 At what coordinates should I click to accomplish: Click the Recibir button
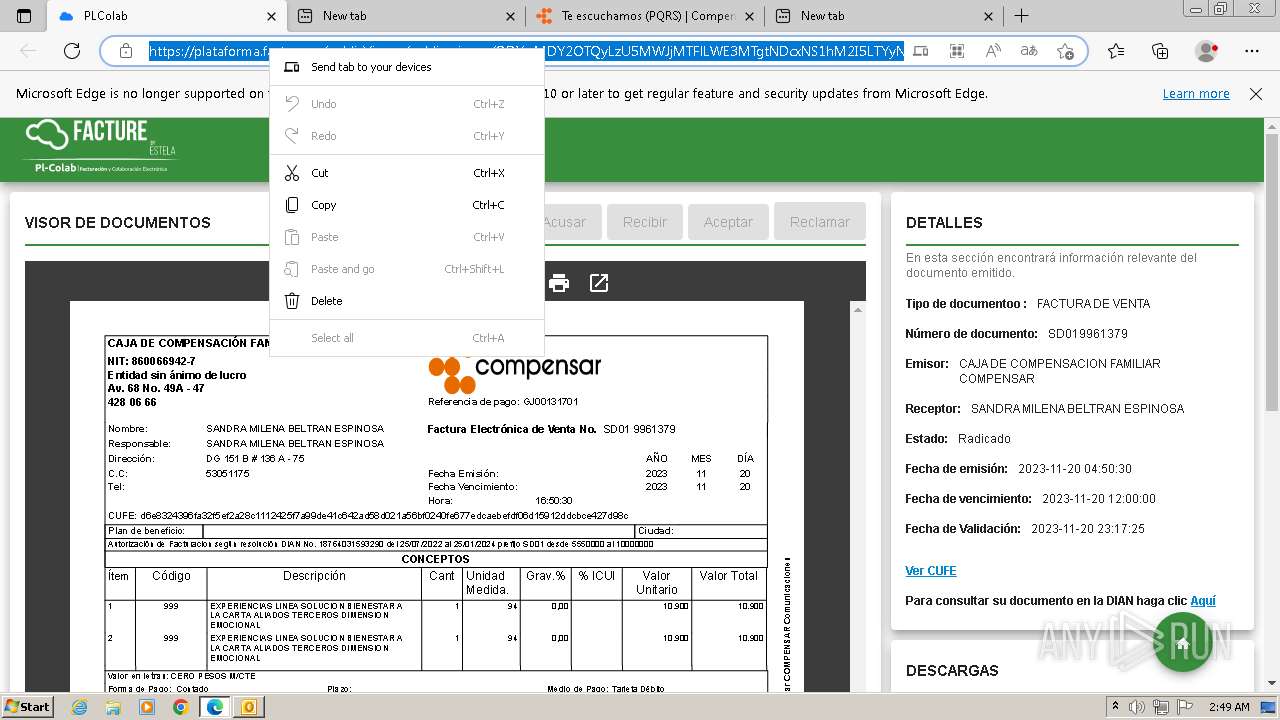click(x=645, y=222)
